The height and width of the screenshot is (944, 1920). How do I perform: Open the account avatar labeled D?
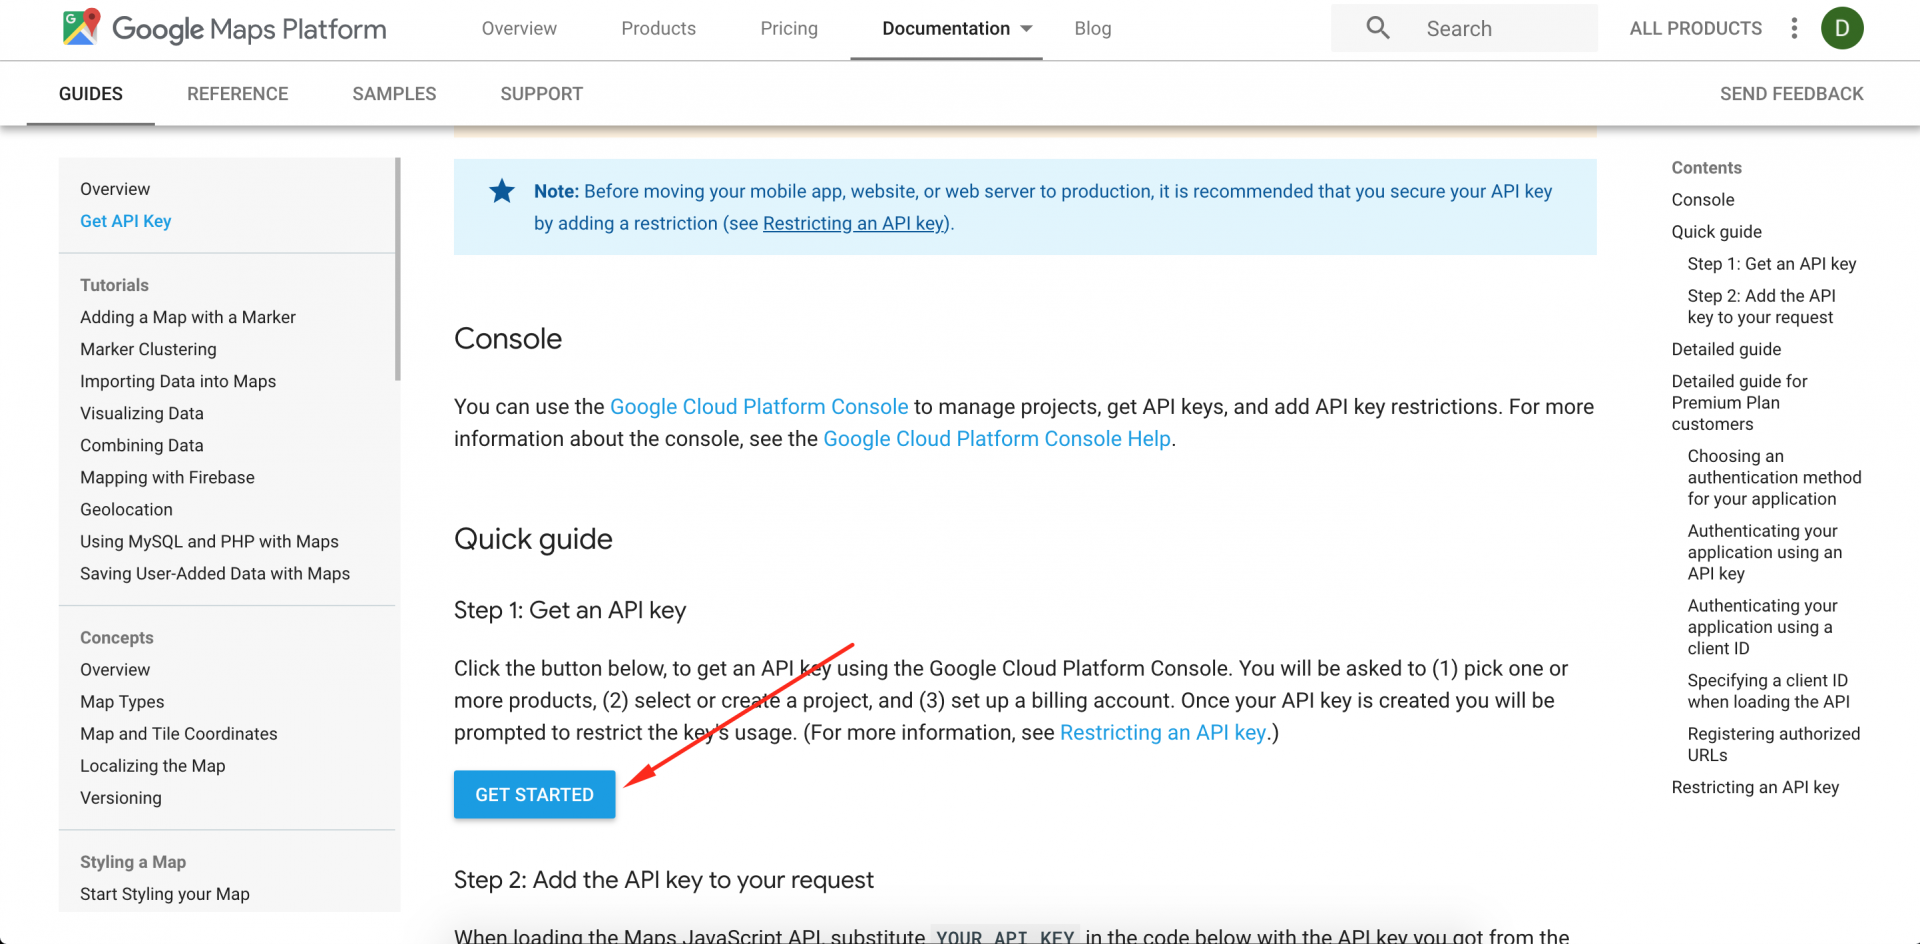[x=1842, y=28]
